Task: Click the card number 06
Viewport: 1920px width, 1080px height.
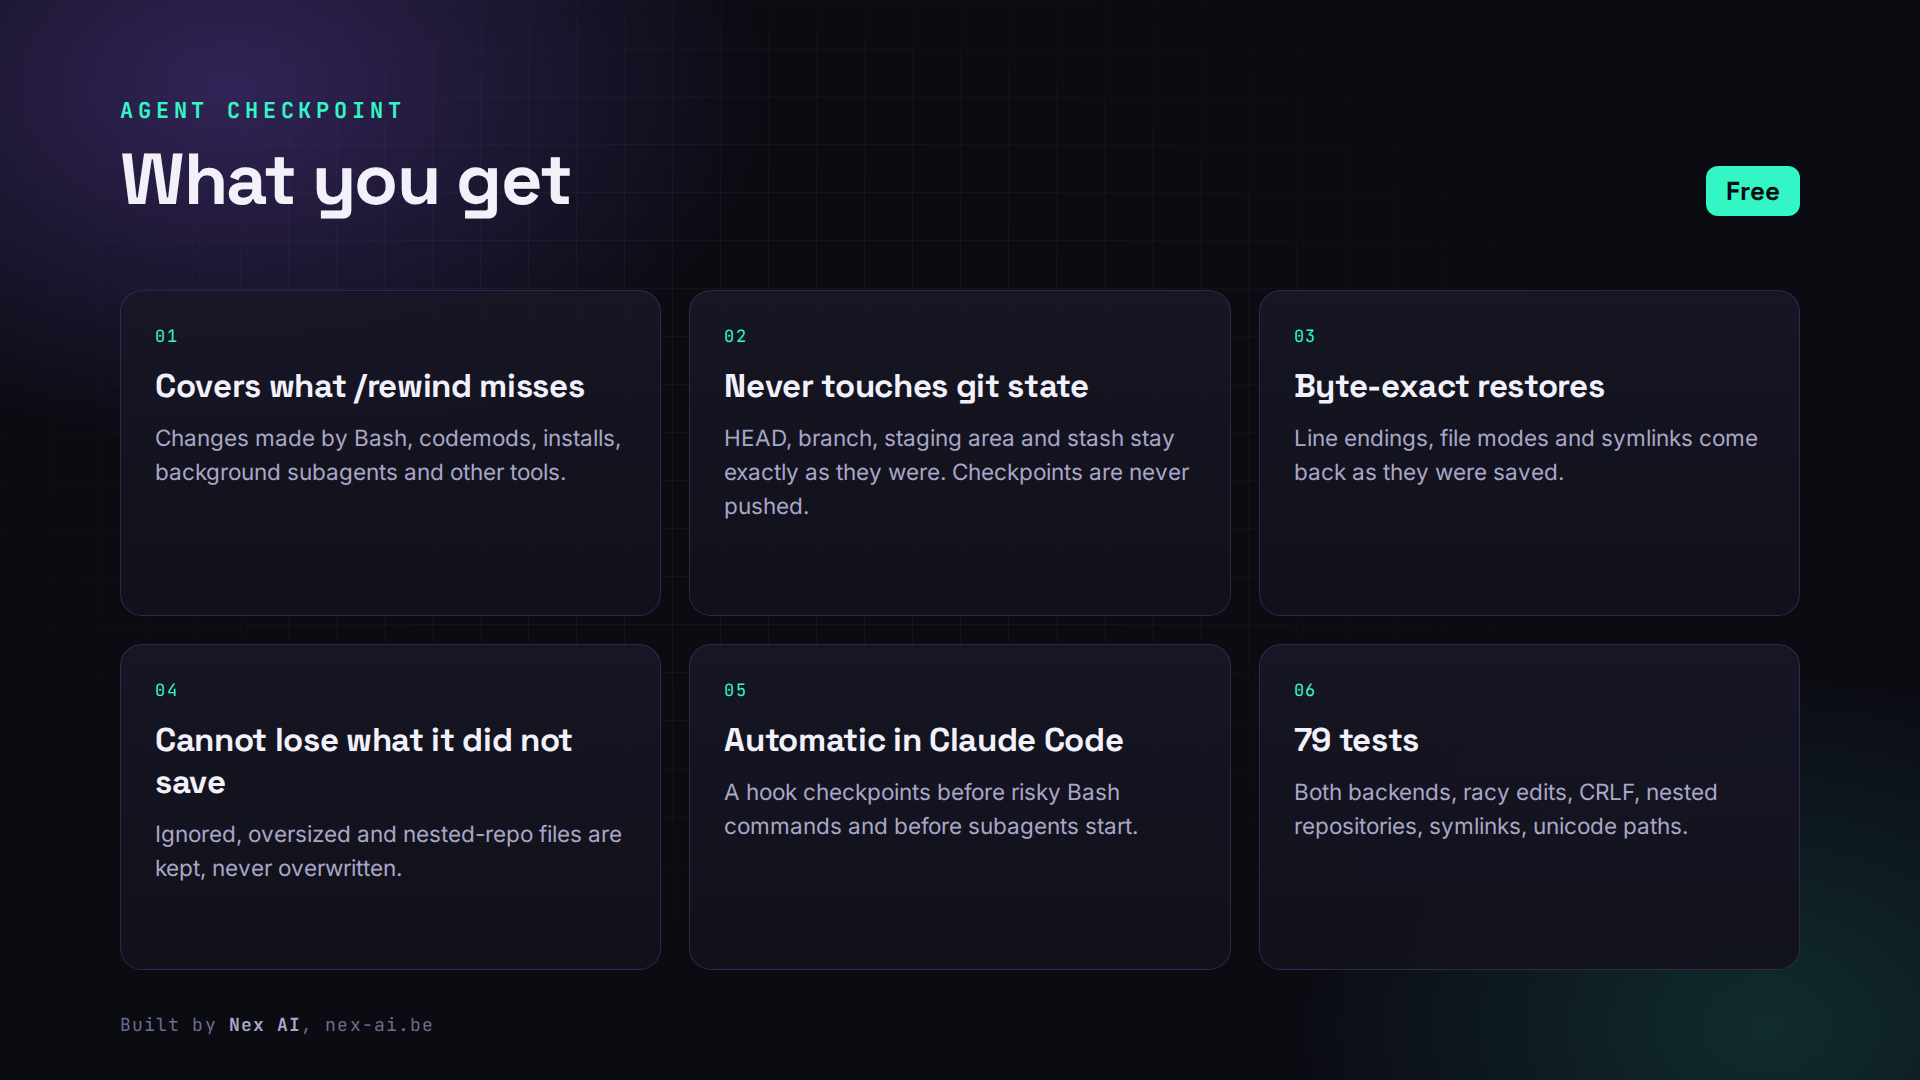Action: [1304, 690]
